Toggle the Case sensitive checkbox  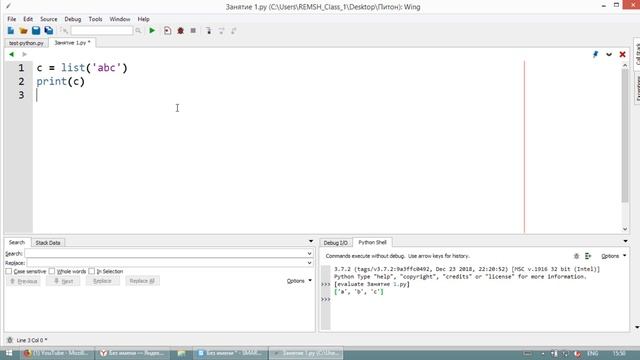pyautogui.click(x=9, y=271)
